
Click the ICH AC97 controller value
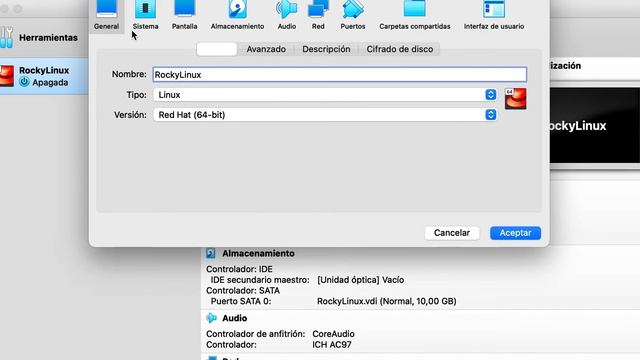[x=331, y=345]
